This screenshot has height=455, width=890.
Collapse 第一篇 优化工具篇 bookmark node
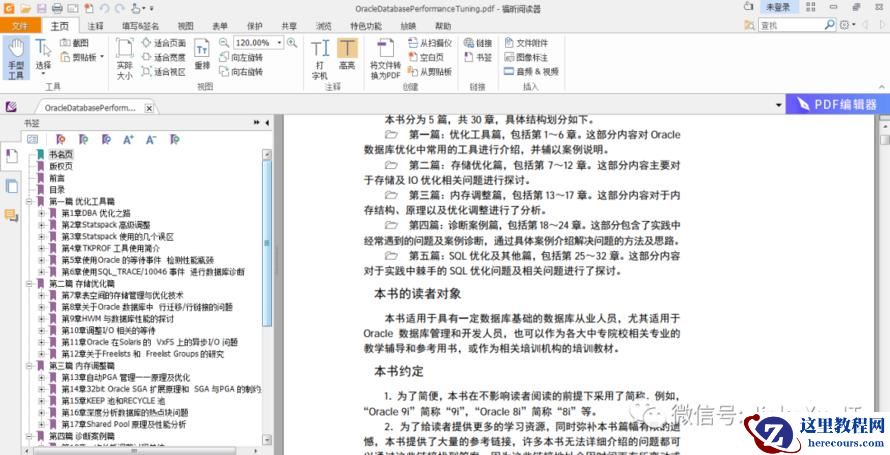[28, 201]
